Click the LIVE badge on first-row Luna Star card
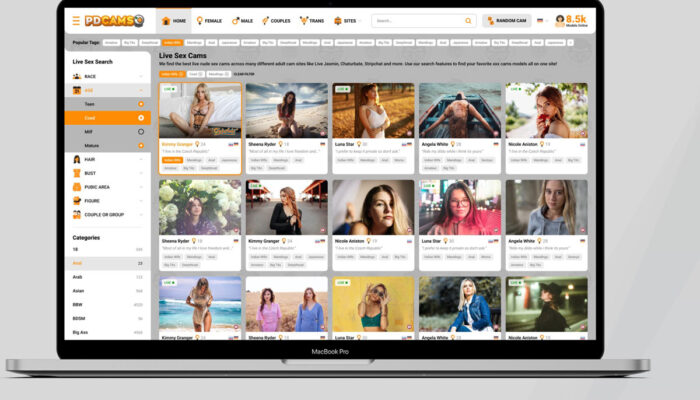This screenshot has width=700, height=400. tap(342, 89)
